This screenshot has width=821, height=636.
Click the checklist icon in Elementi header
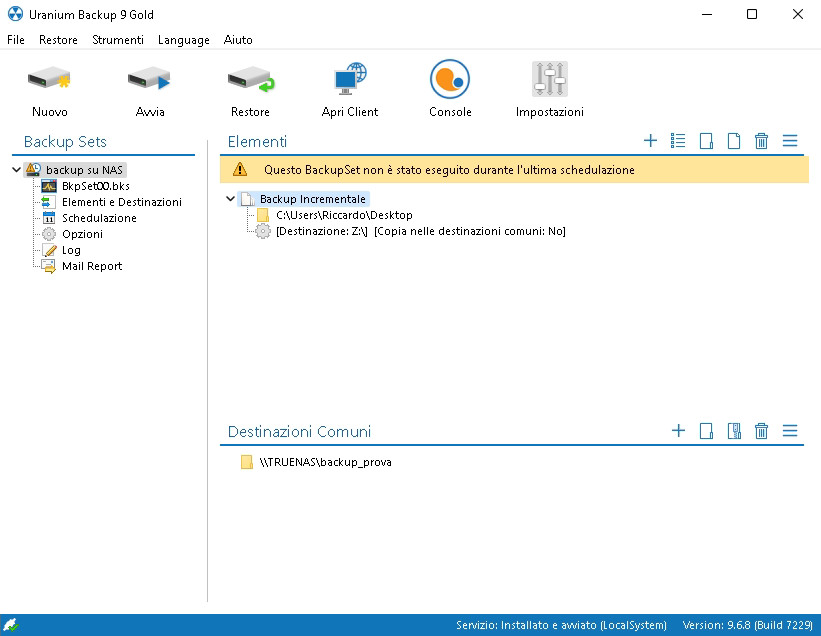click(x=678, y=140)
